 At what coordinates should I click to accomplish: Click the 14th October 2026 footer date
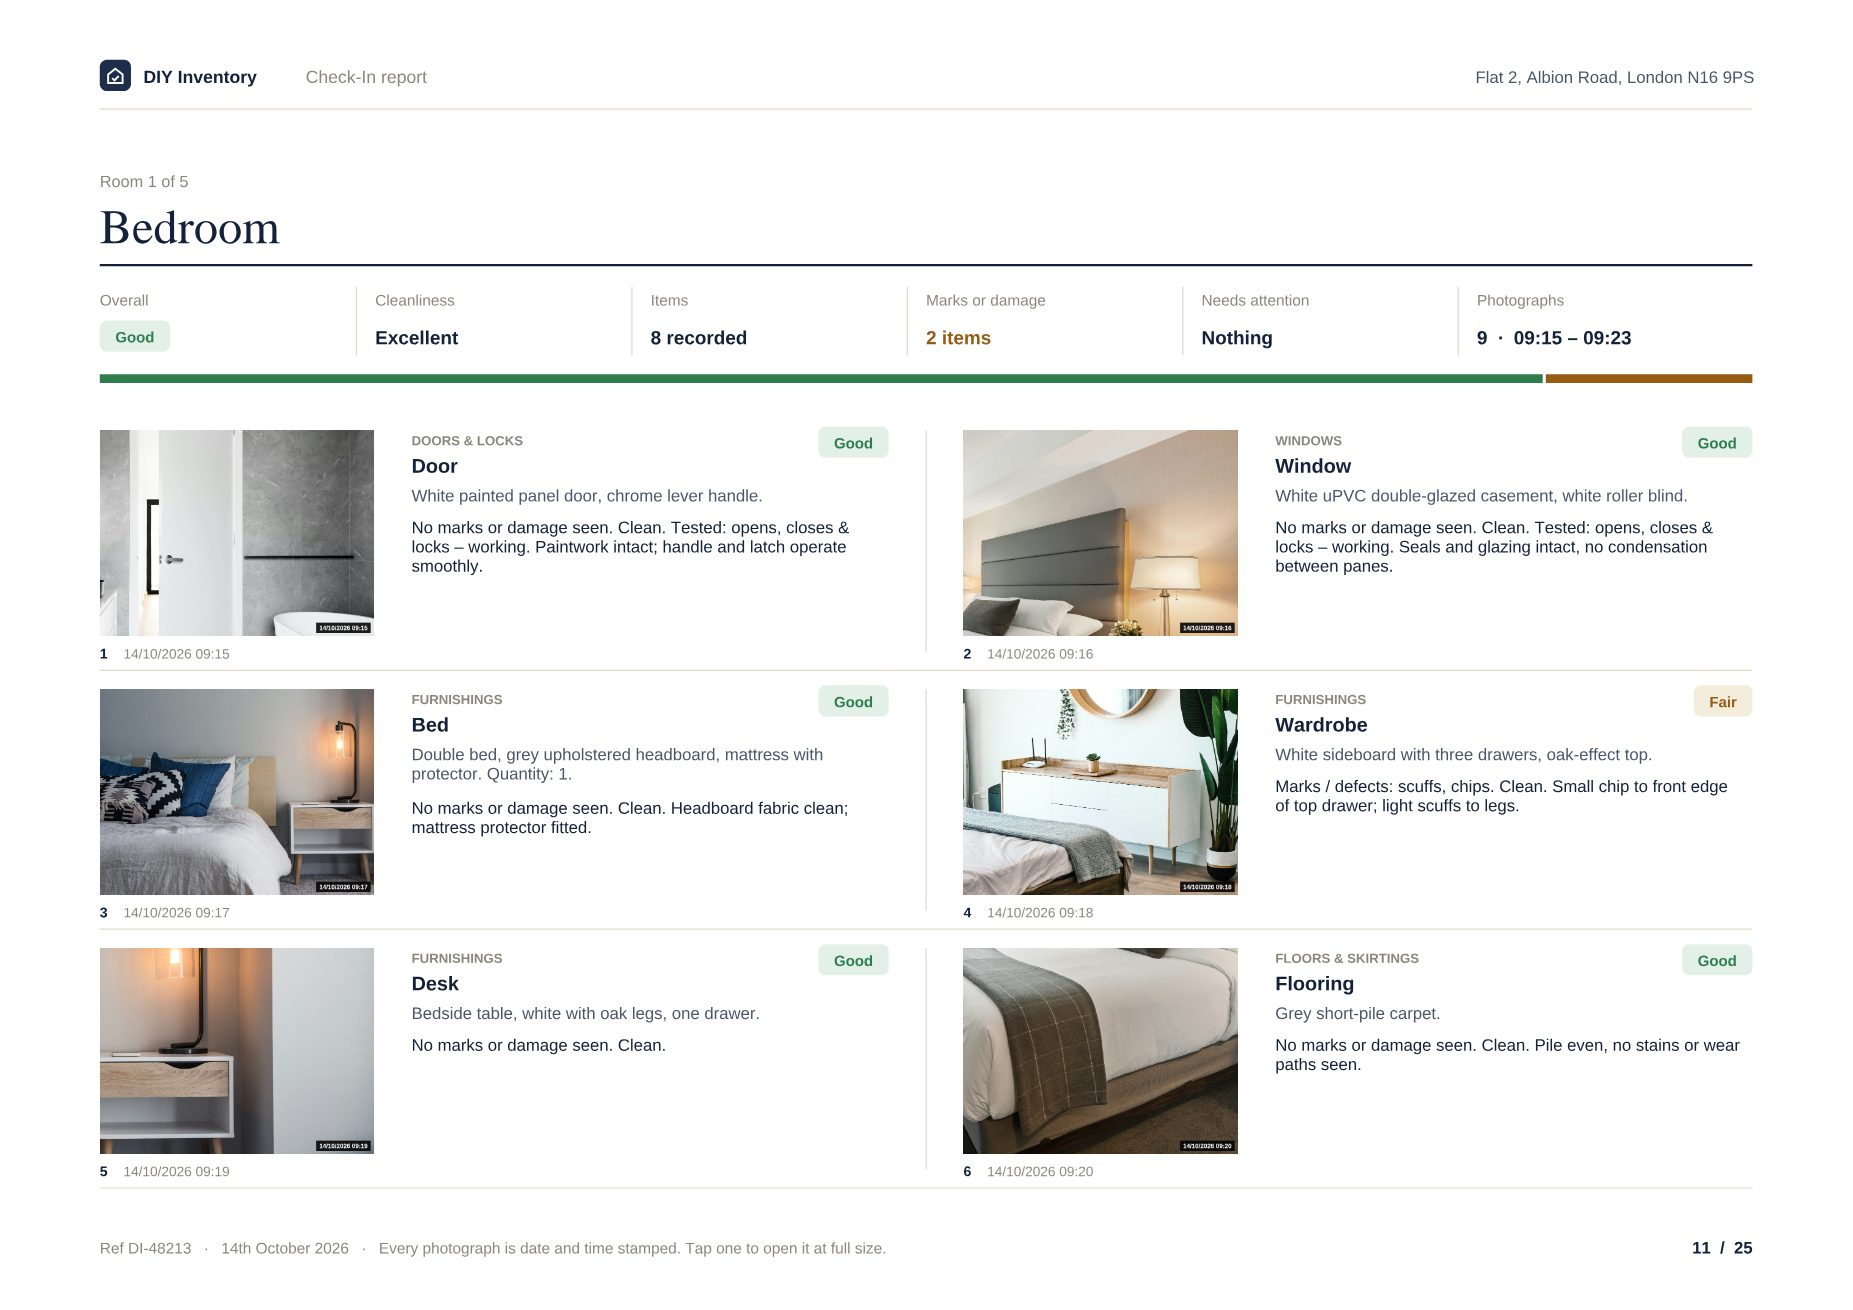[x=285, y=1248]
